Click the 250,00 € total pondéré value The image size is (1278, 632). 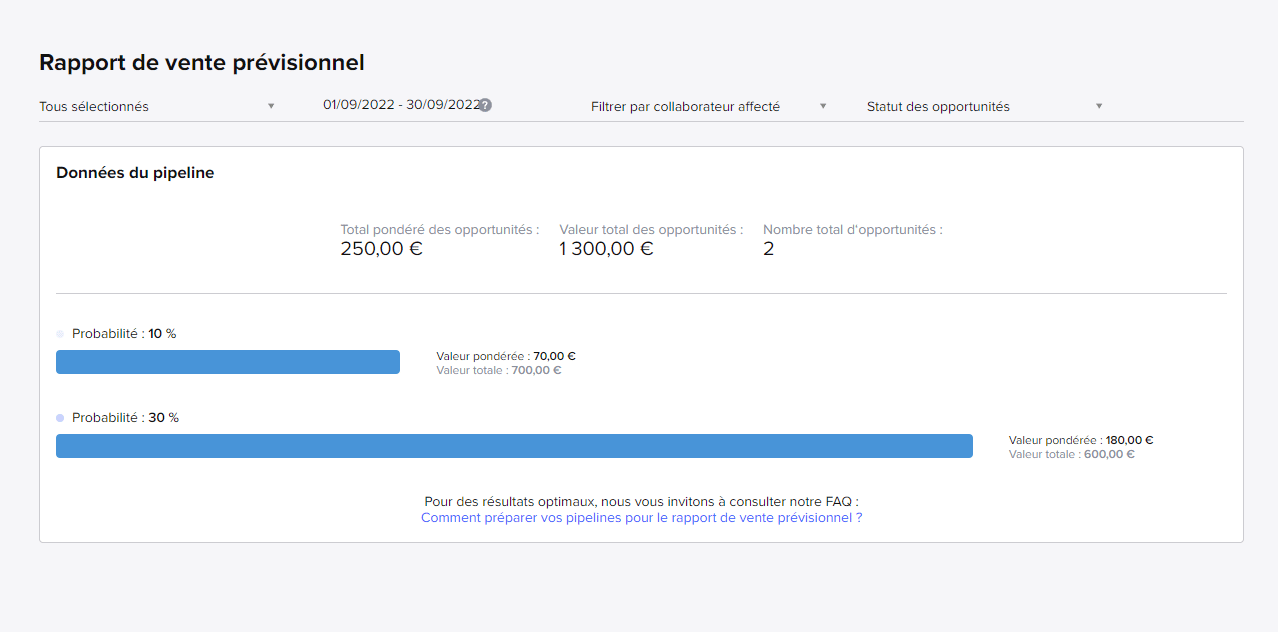[381, 249]
